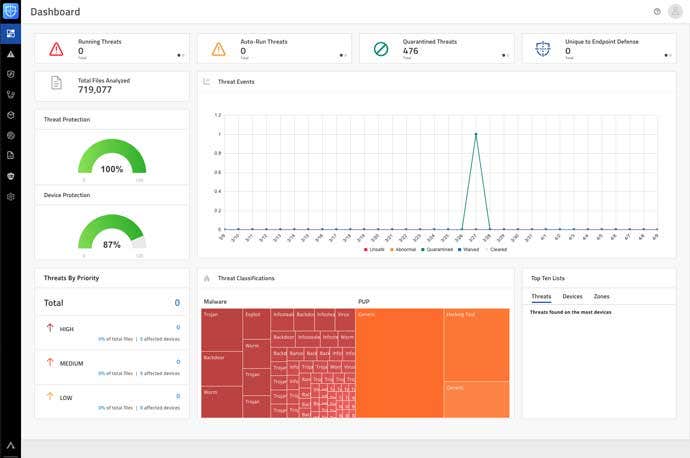Screen dimensions: 690x458
Task: Click the HIGH priority threats count link
Action: [178, 327]
